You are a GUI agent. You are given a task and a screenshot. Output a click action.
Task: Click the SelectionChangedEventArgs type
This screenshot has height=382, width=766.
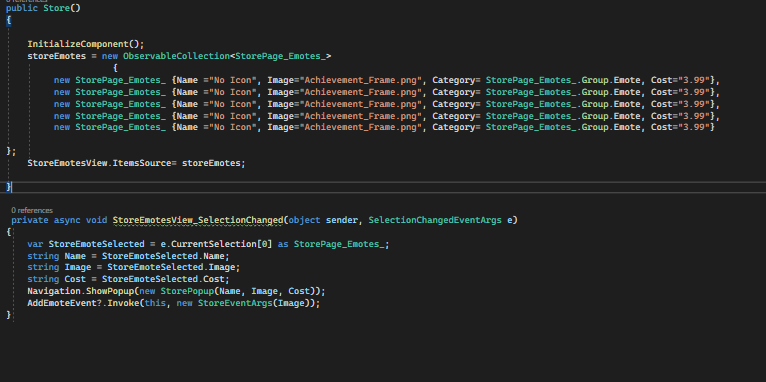[435, 220]
